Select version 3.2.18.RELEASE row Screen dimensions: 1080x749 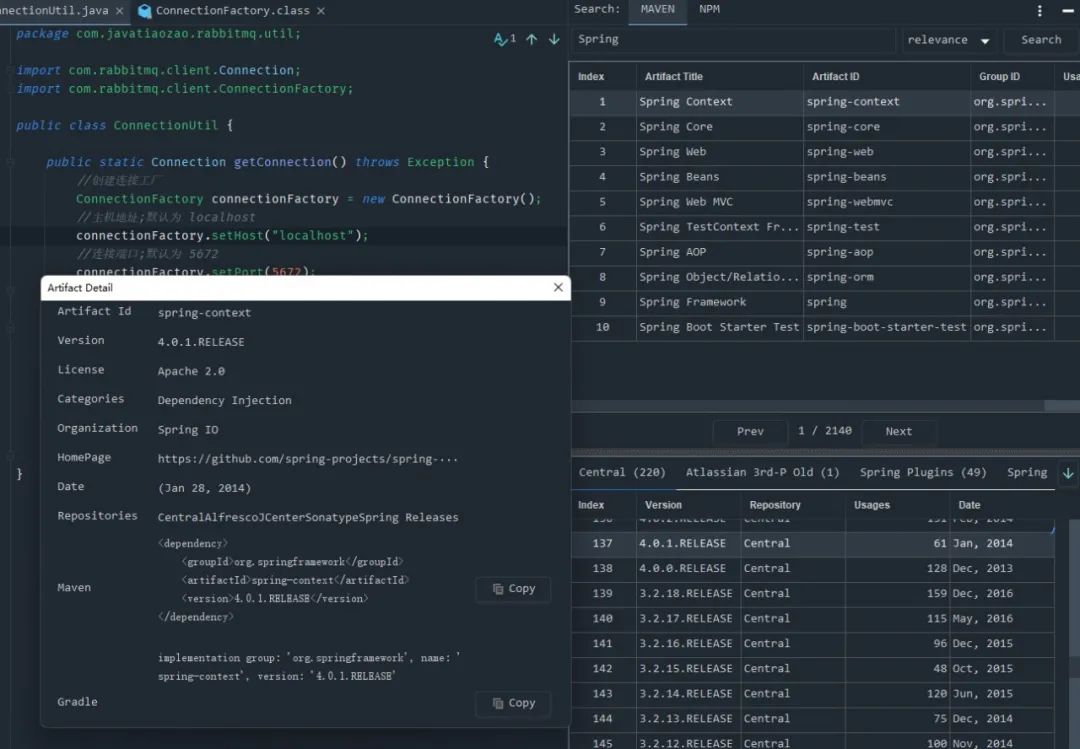(x=812, y=594)
